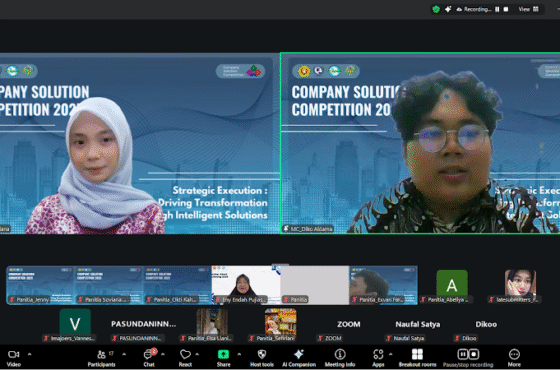Select Eny Endah Pujas video thumbnail
560x370 pixels.
[x=246, y=285]
